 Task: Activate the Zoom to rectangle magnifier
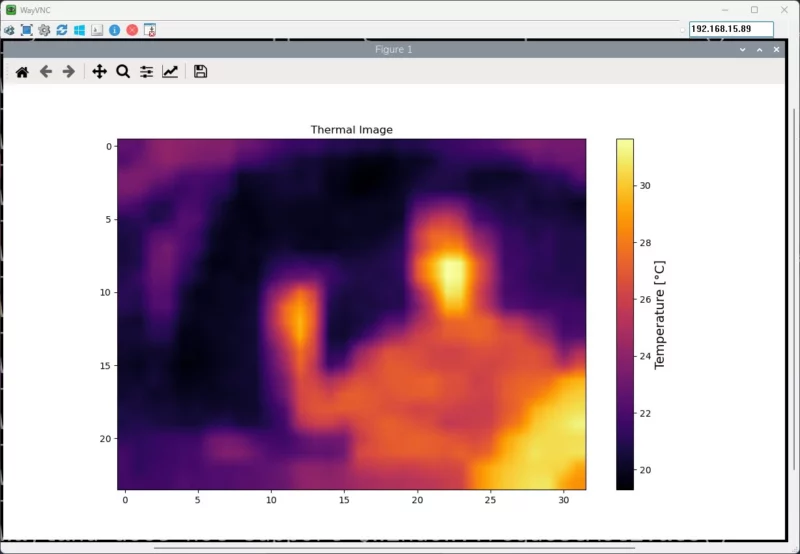[123, 72]
